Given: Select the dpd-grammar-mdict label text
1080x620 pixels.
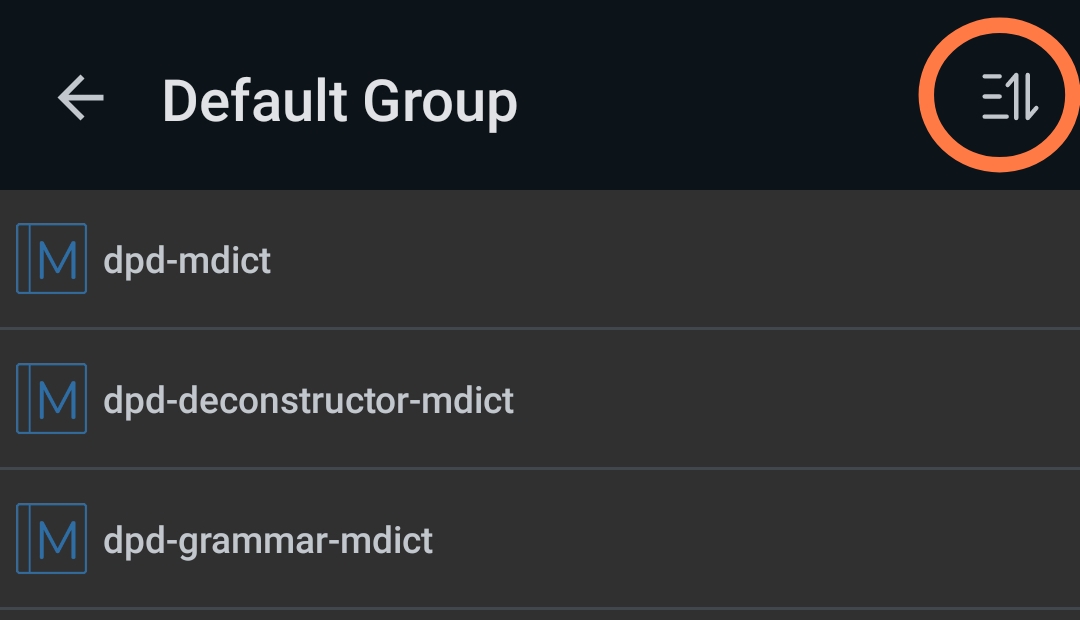Looking at the screenshot, I should (268, 539).
